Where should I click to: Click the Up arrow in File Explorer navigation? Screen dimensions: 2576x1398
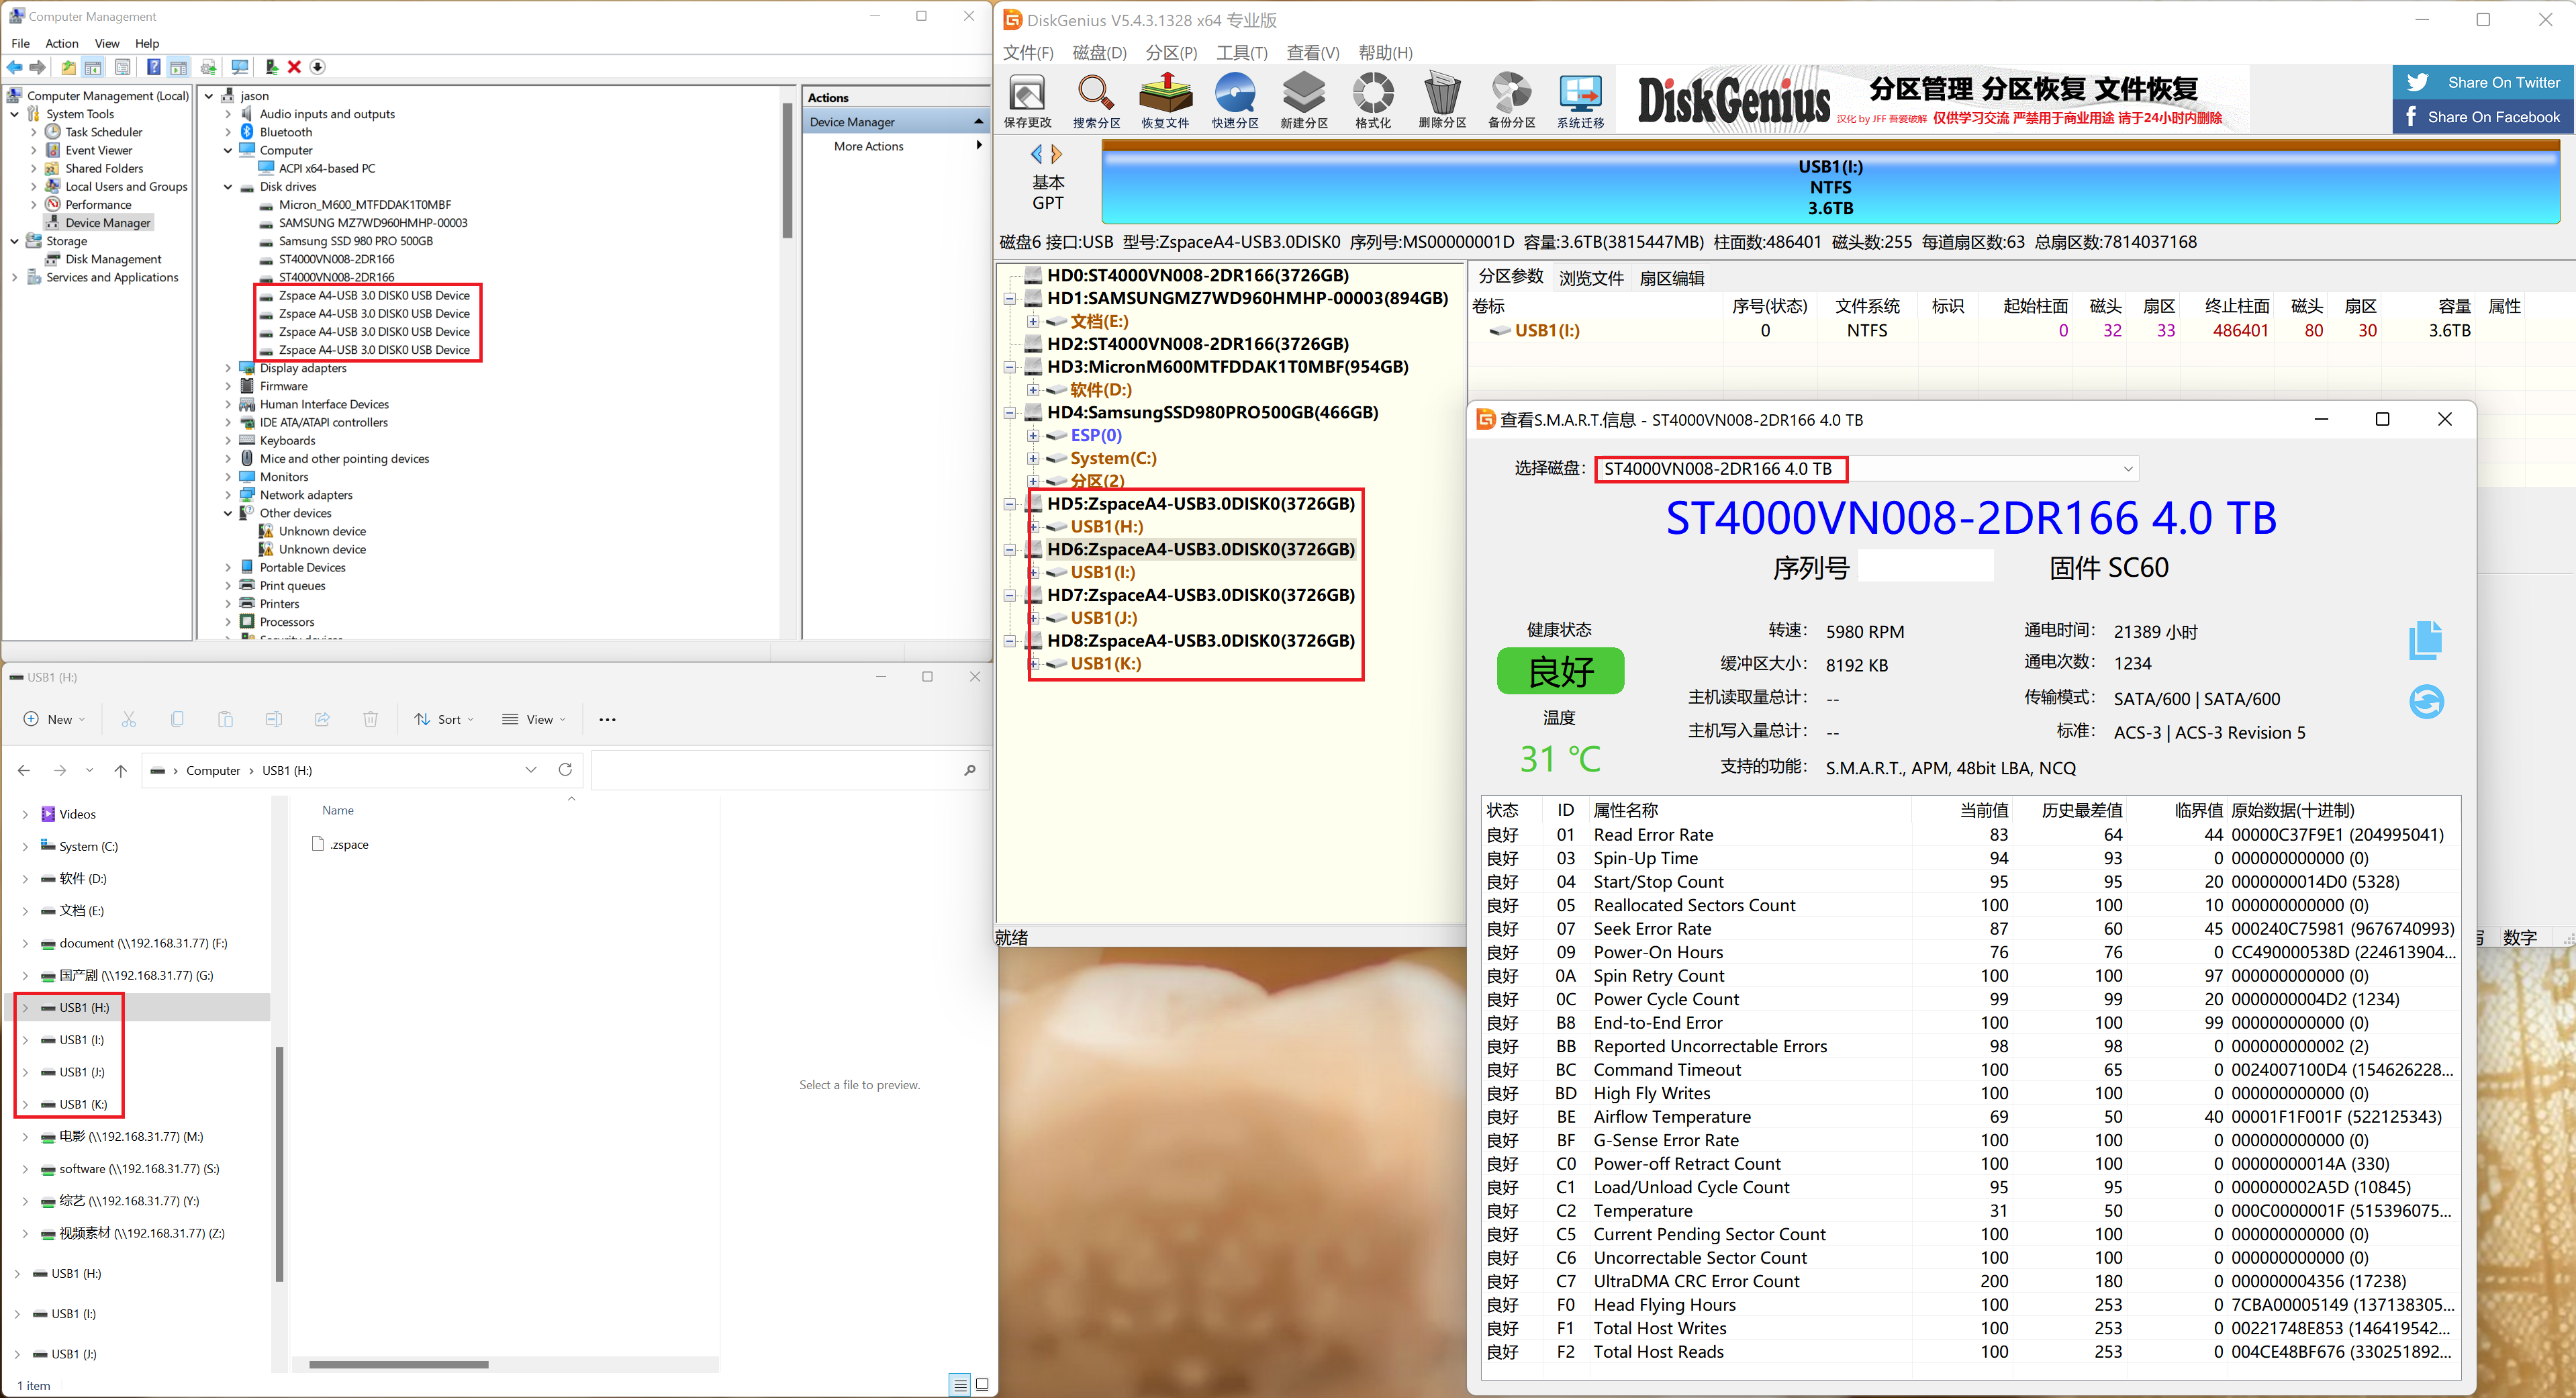coord(120,770)
